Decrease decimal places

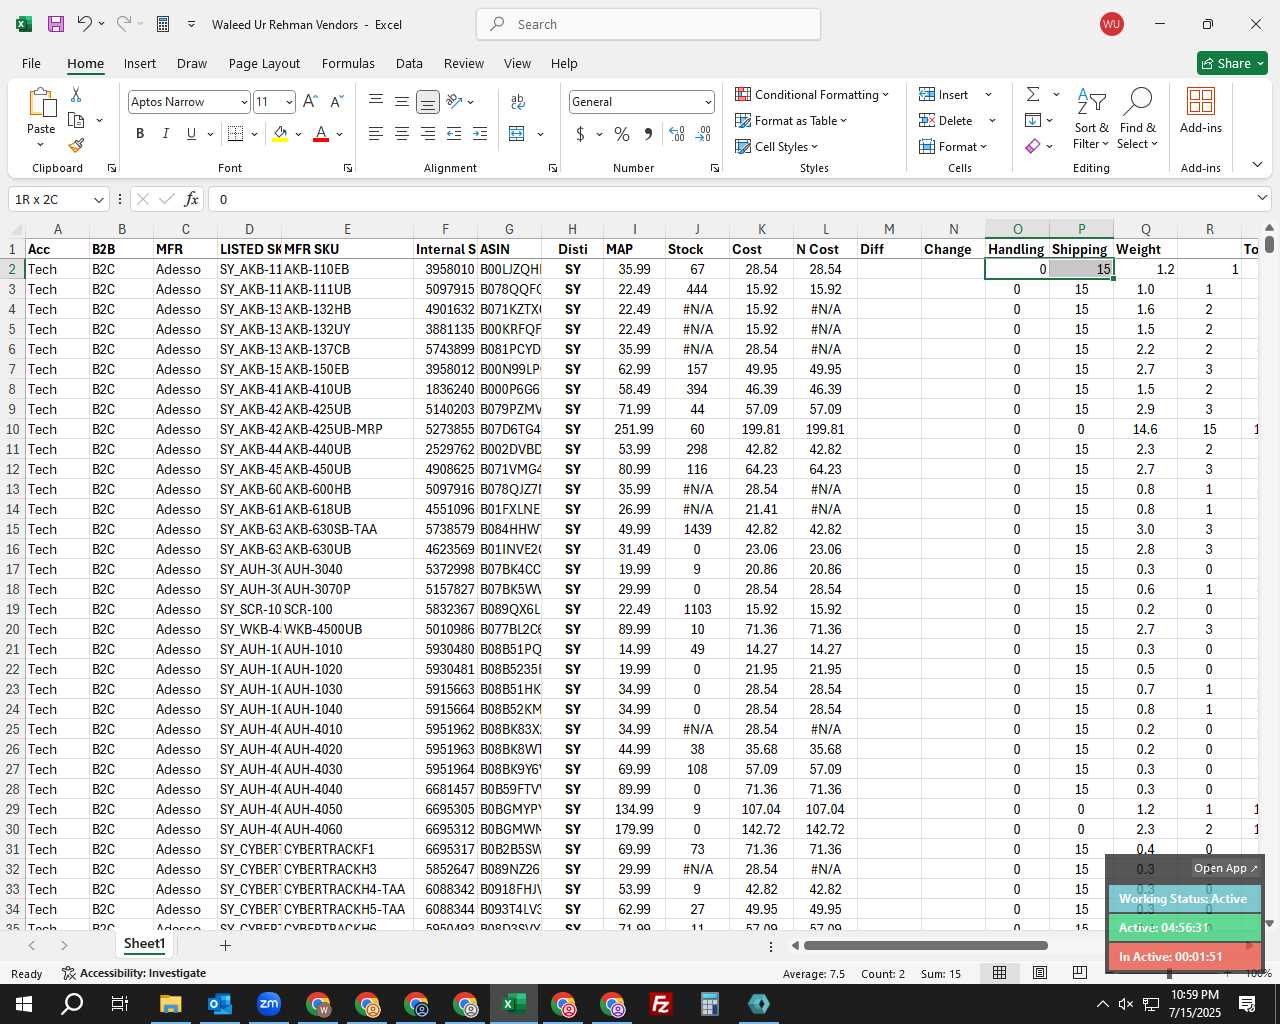pyautogui.click(x=703, y=133)
